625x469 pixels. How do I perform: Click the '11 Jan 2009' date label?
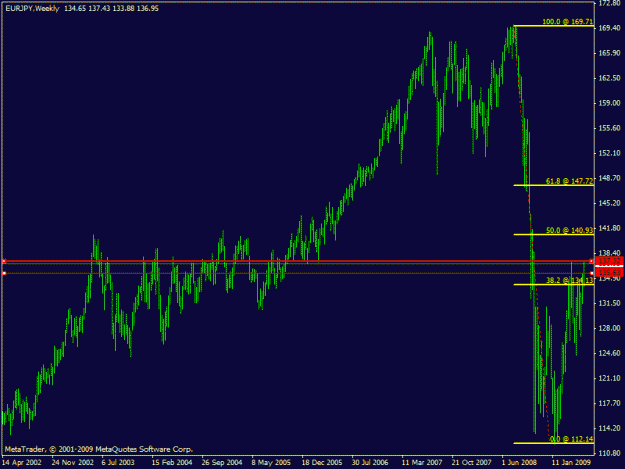click(571, 463)
